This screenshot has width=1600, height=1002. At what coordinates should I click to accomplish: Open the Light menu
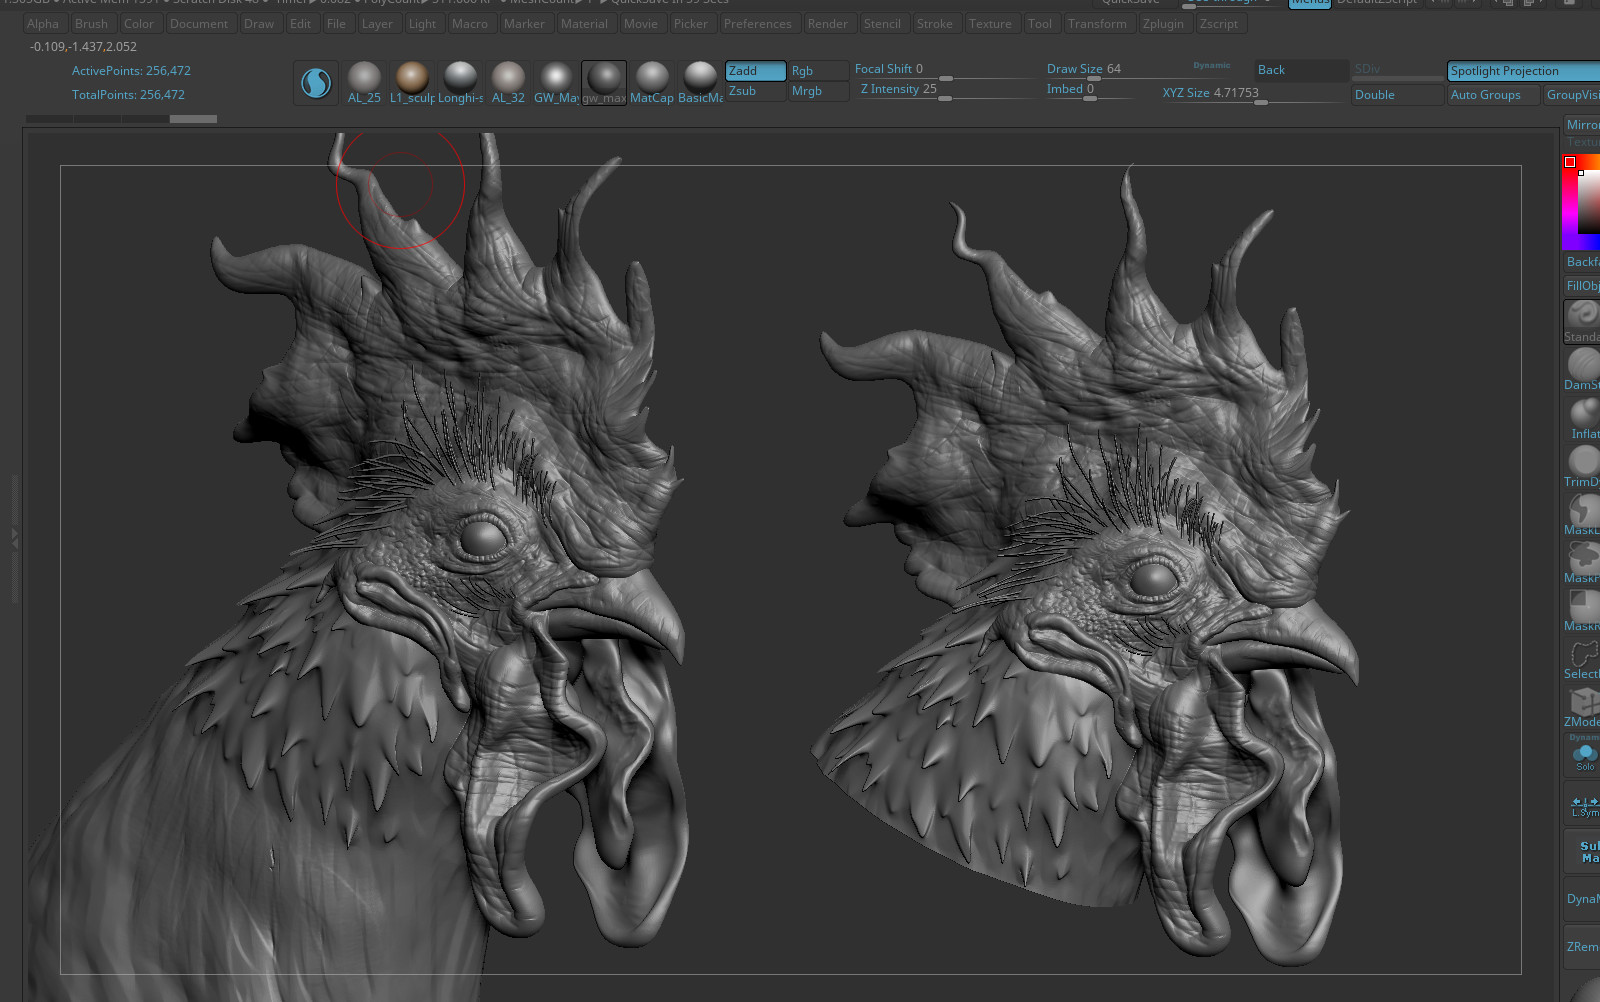tap(423, 24)
